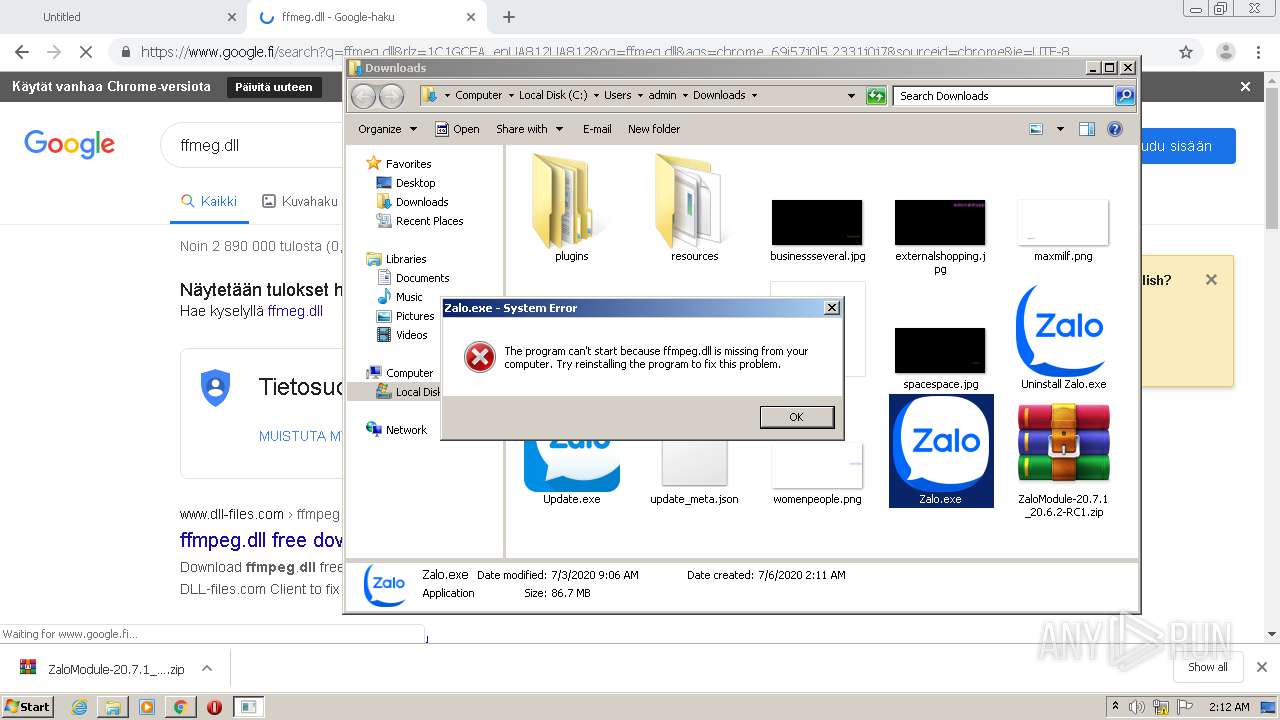Open Windows Start menu
The width and height of the screenshot is (1280, 720).
click(x=28, y=707)
